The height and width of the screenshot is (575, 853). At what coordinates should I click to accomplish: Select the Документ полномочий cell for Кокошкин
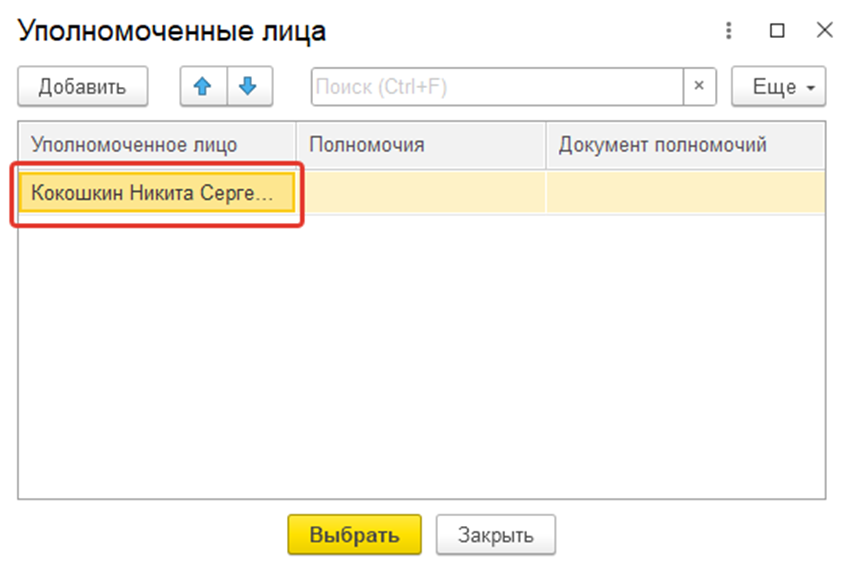tap(685, 193)
